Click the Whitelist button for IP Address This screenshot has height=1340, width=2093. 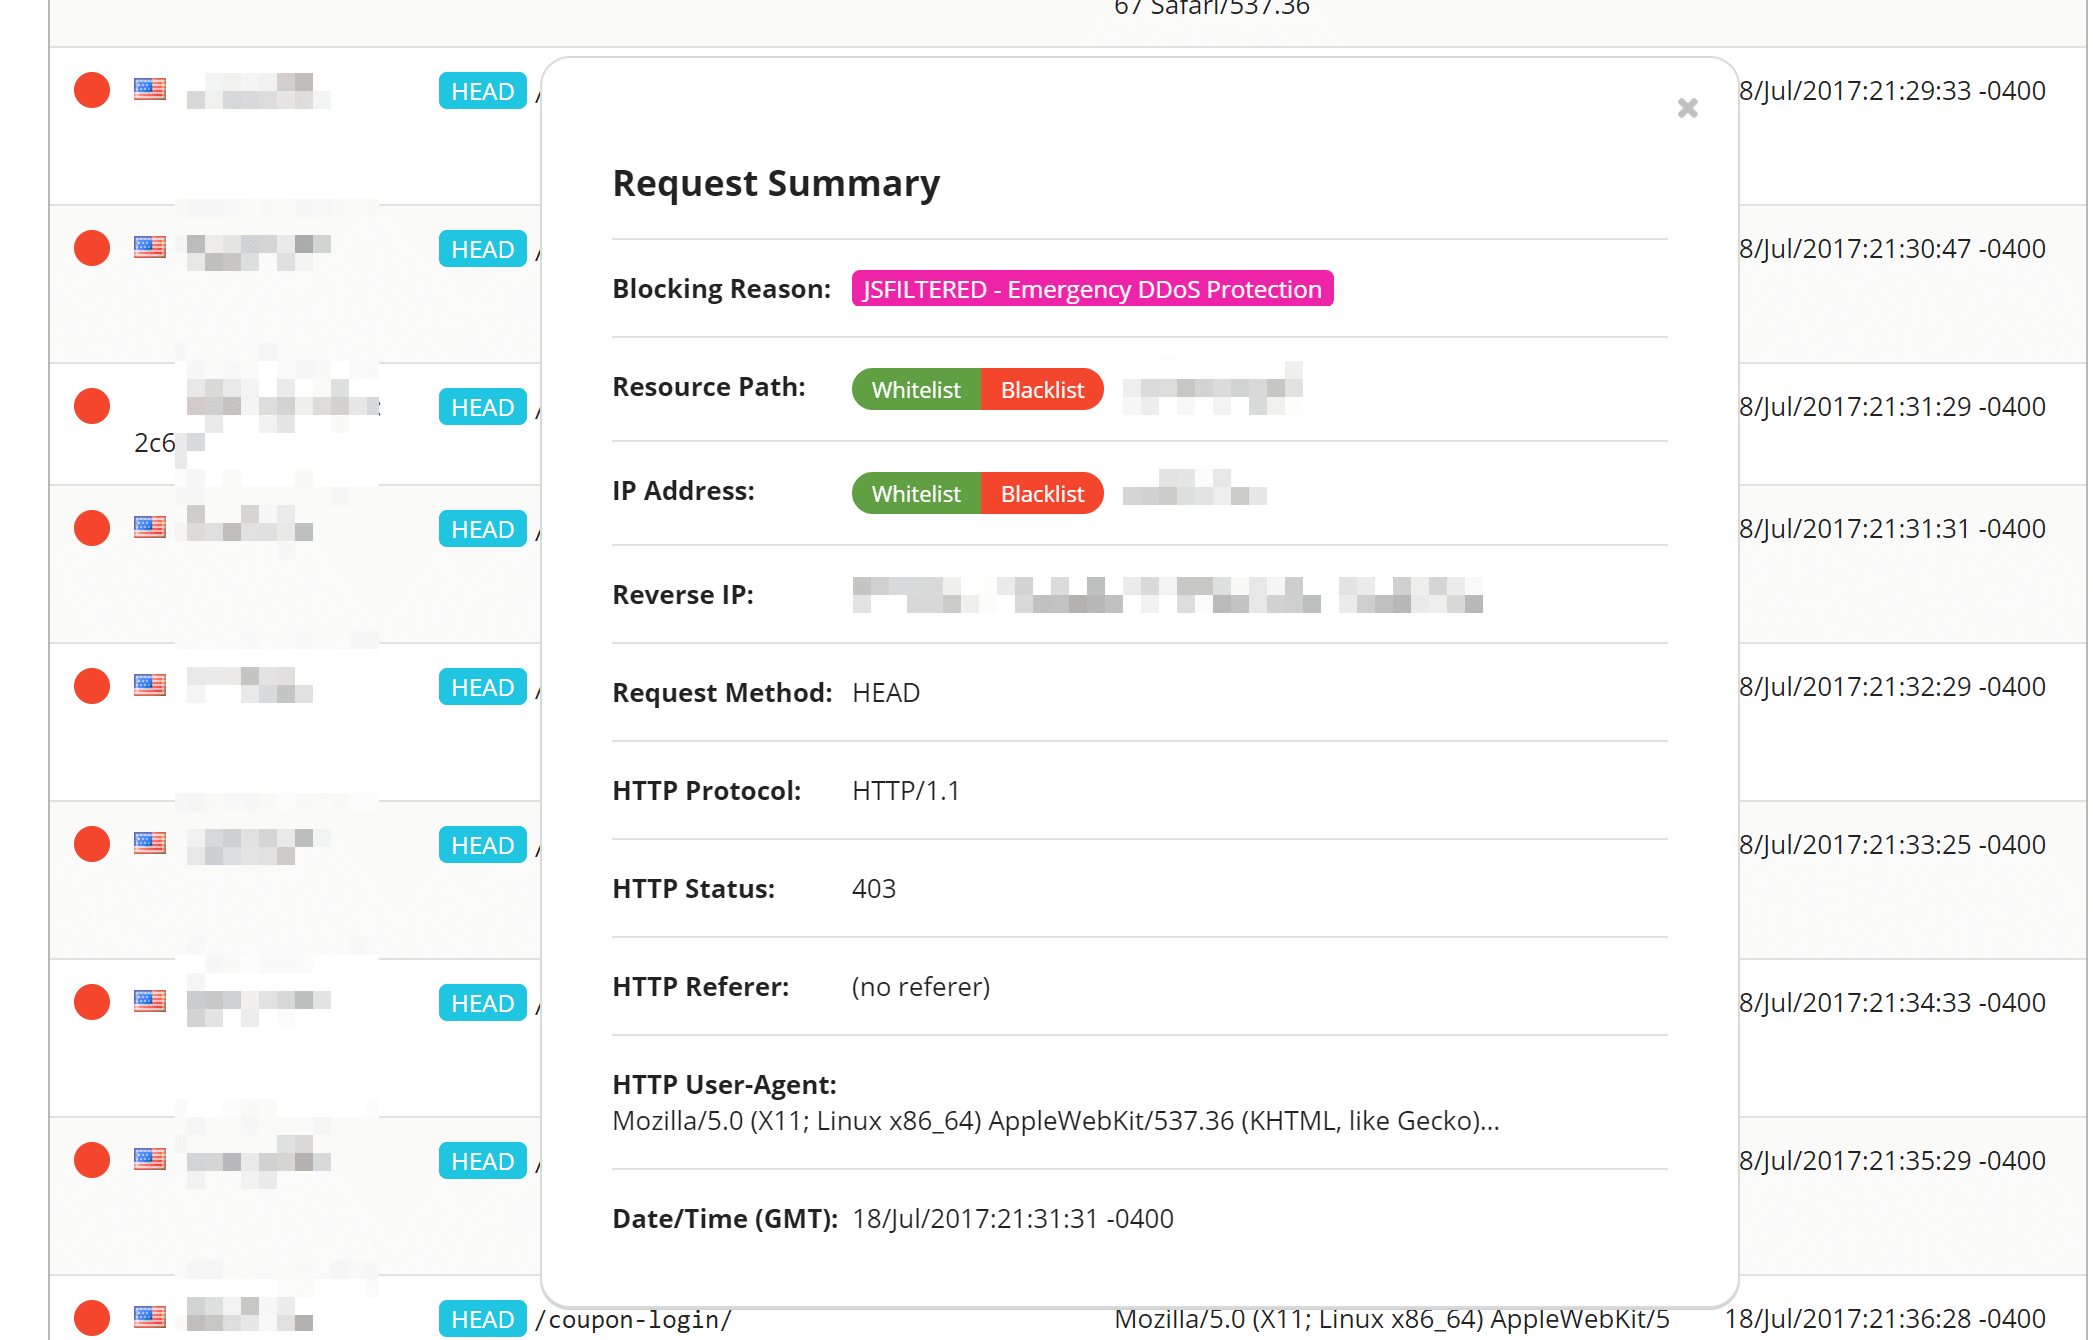click(x=911, y=491)
